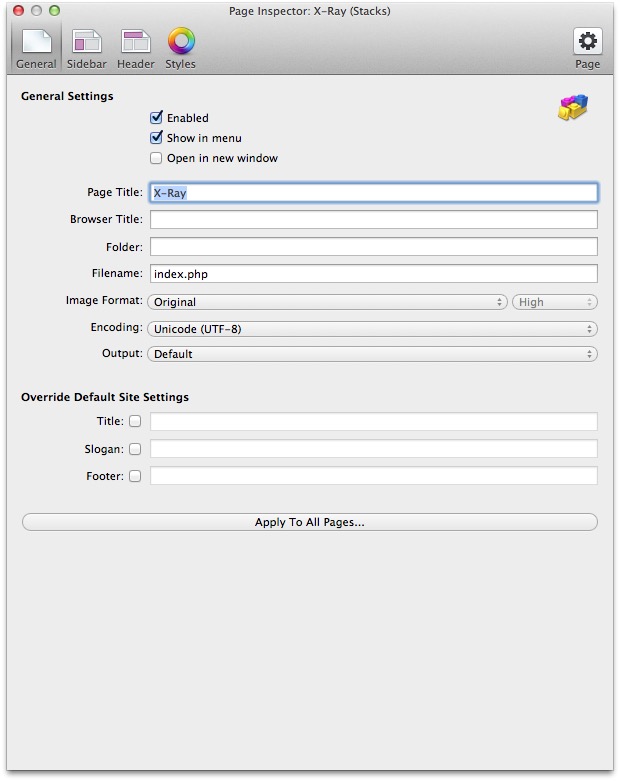Toggle the Show in menu checkbox

tap(156, 137)
